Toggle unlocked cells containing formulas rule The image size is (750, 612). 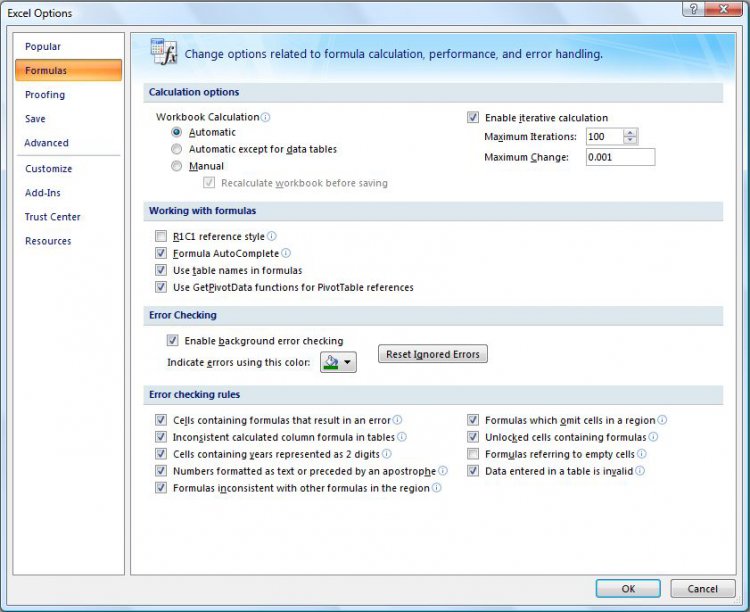coord(473,437)
